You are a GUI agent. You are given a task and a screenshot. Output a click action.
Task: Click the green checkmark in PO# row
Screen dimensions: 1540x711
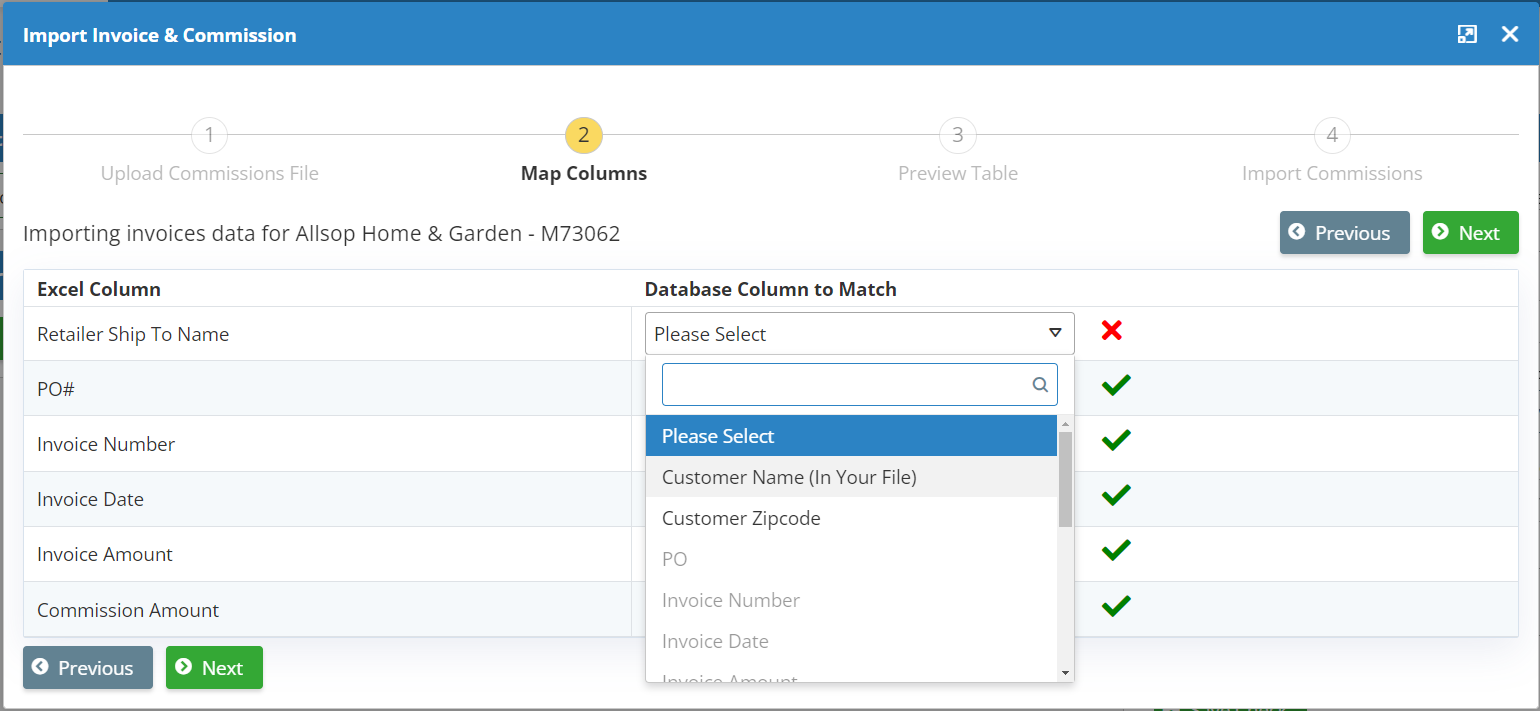tap(1115, 385)
